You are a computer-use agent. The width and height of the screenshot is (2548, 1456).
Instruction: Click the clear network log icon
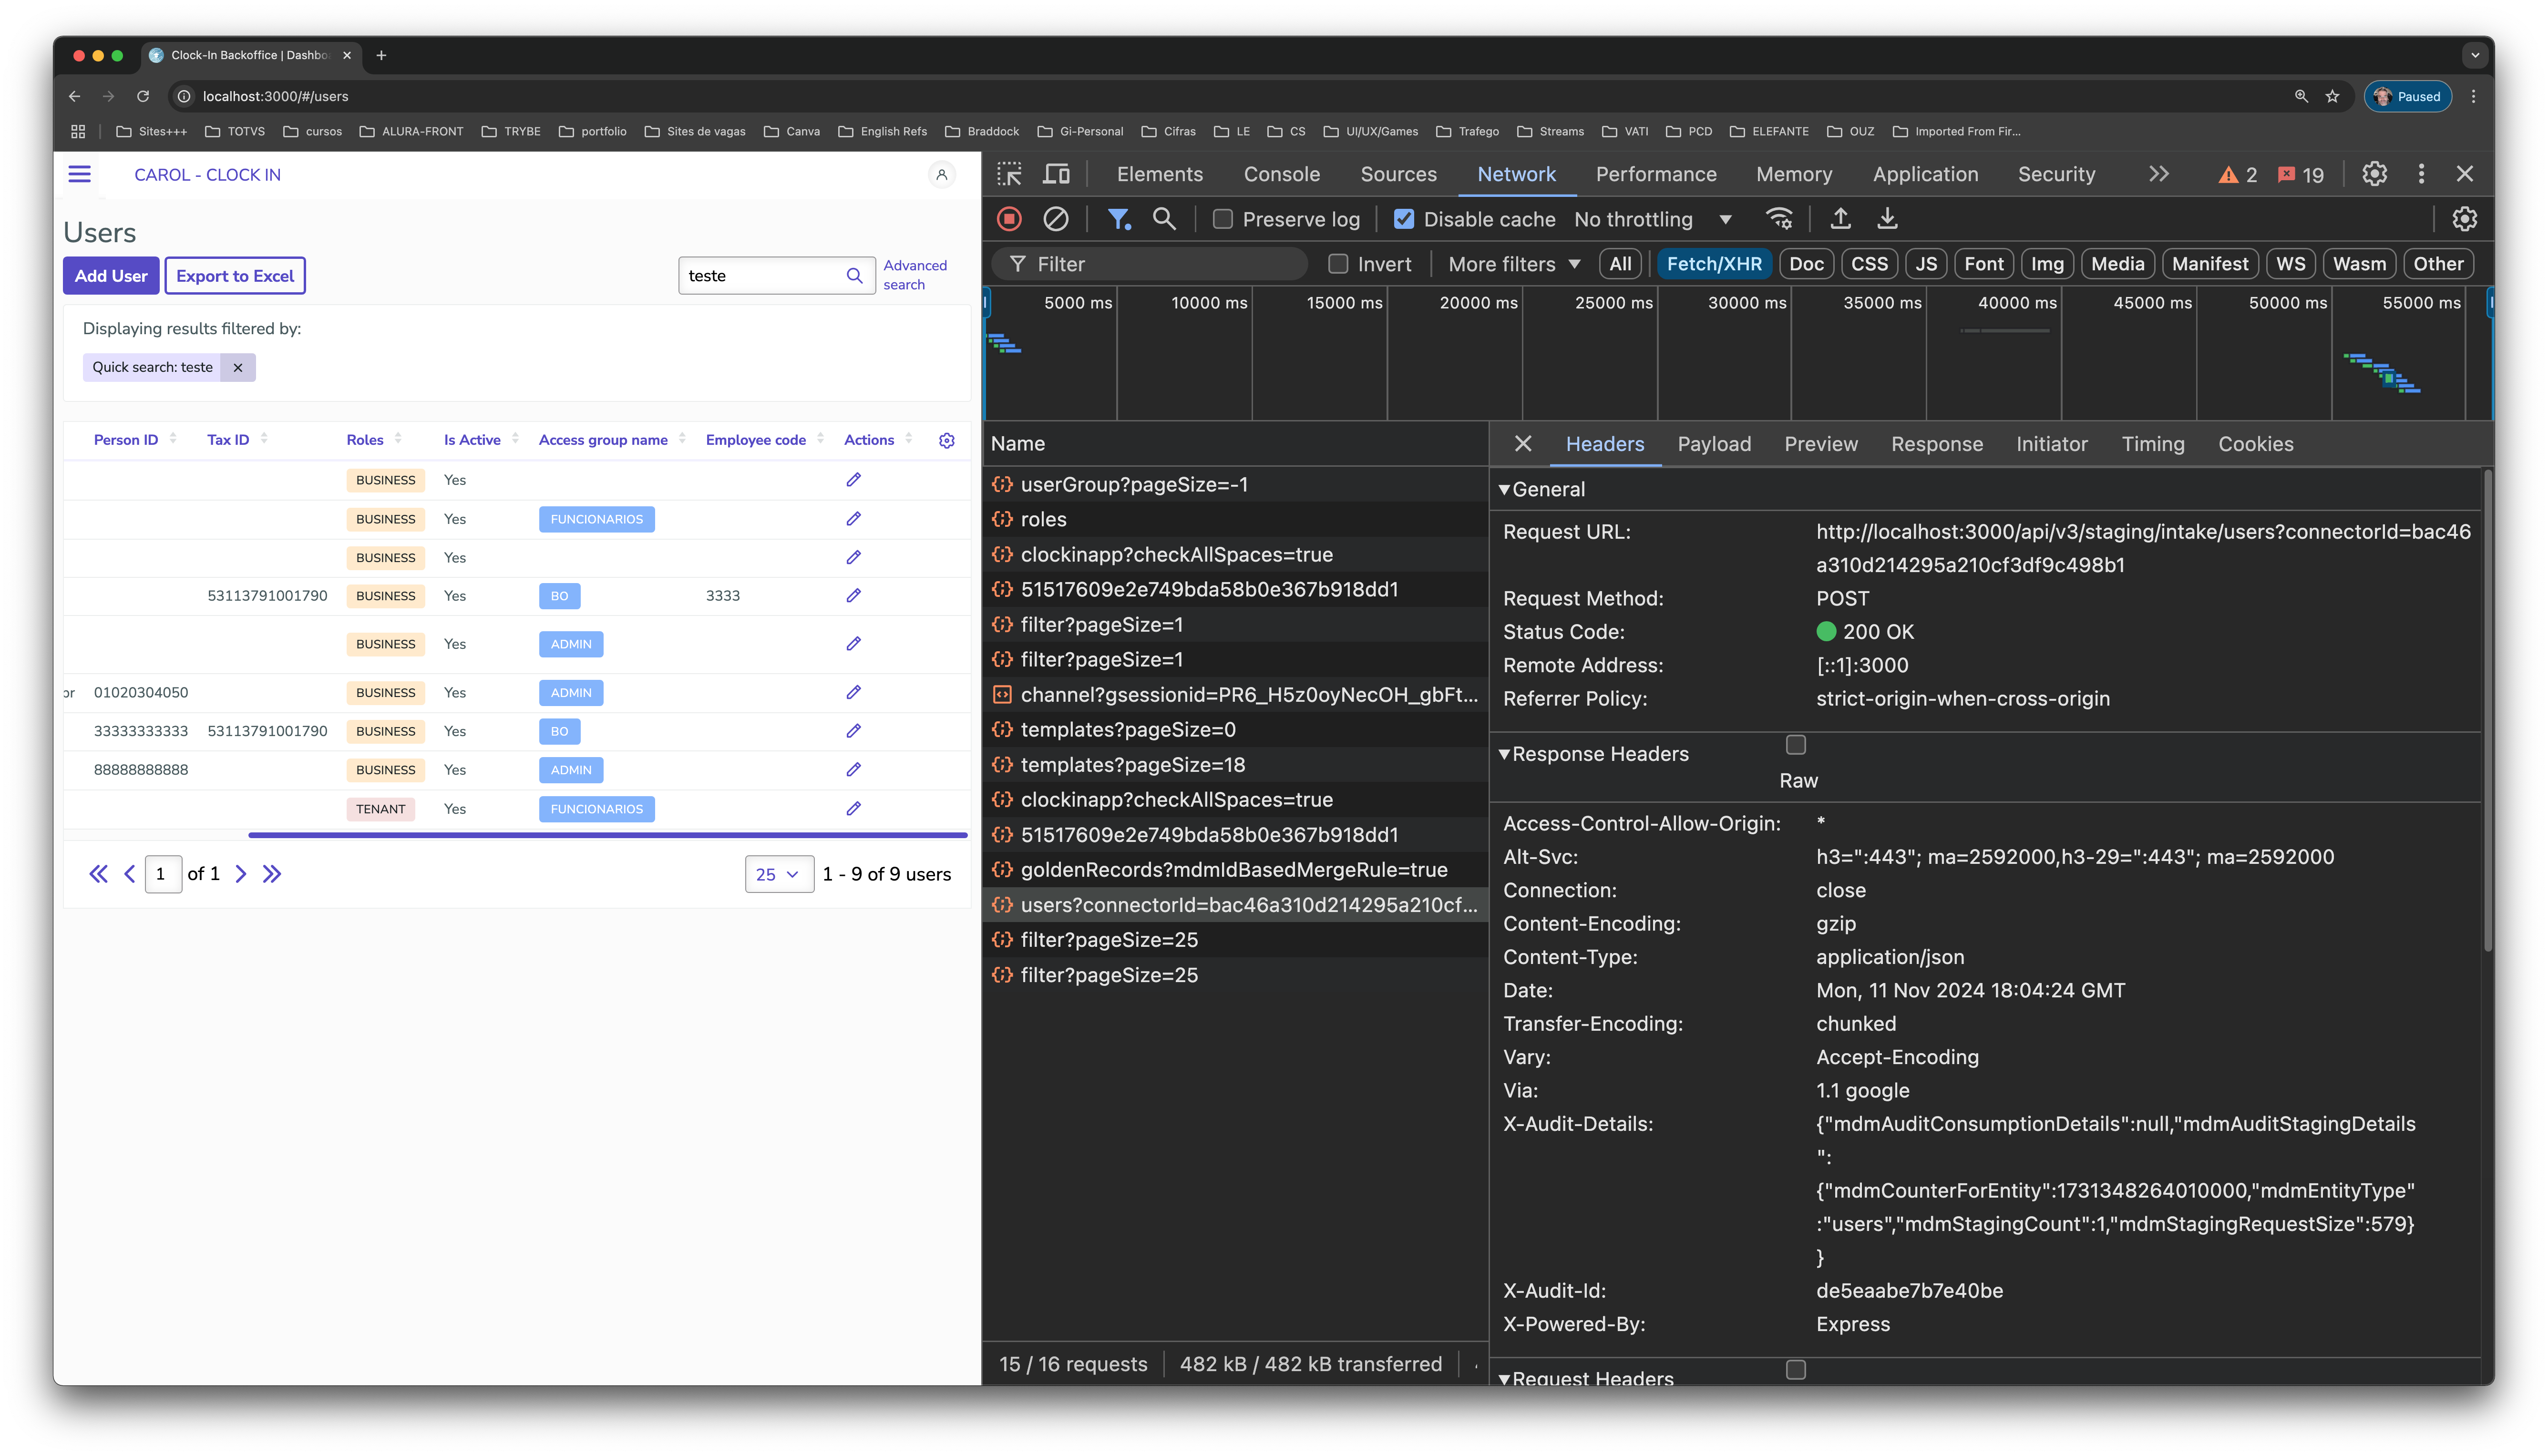click(1056, 219)
